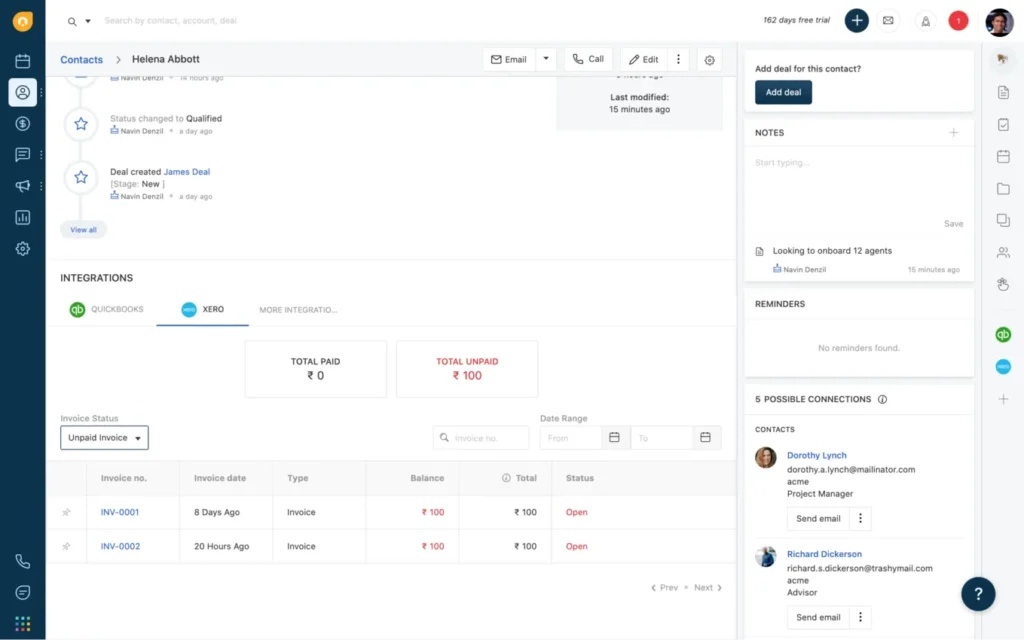Pin invoice INV-0002 row
The image size is (1024, 640).
pyautogui.click(x=67, y=546)
